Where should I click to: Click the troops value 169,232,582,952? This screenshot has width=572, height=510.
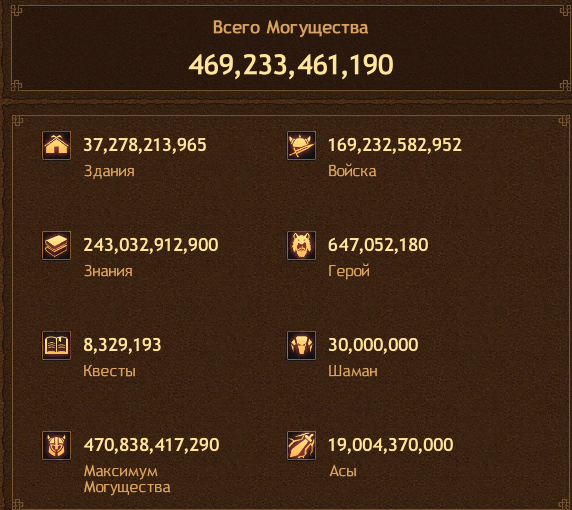click(x=395, y=145)
